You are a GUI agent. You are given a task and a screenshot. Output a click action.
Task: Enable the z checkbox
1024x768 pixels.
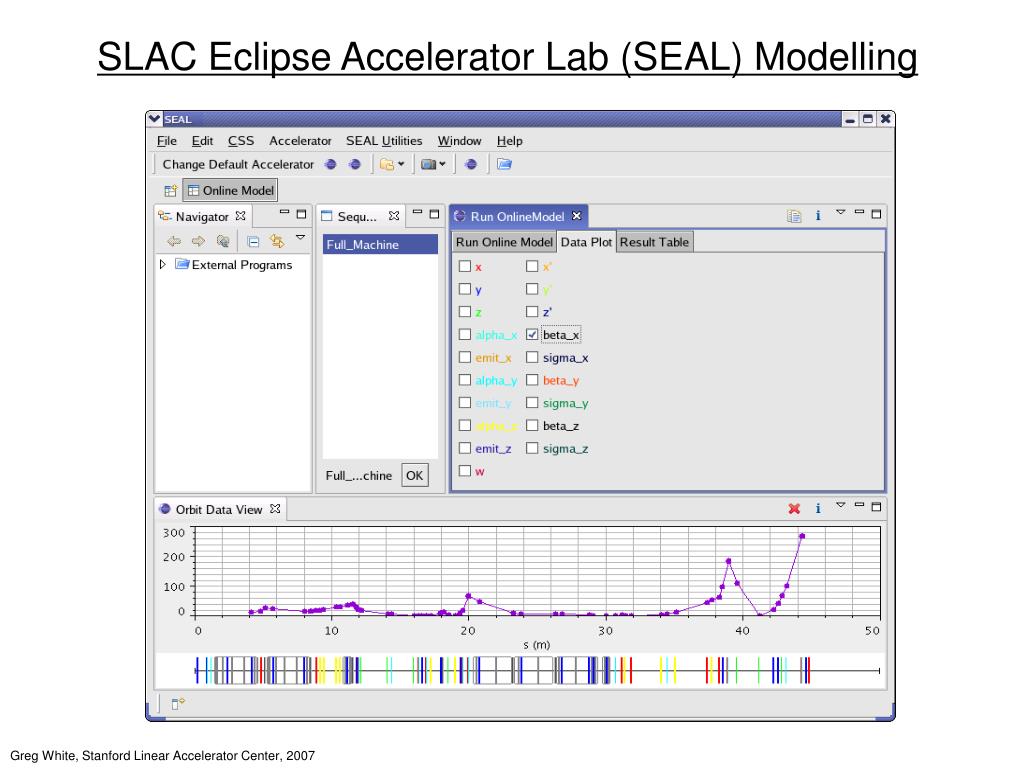tap(465, 312)
